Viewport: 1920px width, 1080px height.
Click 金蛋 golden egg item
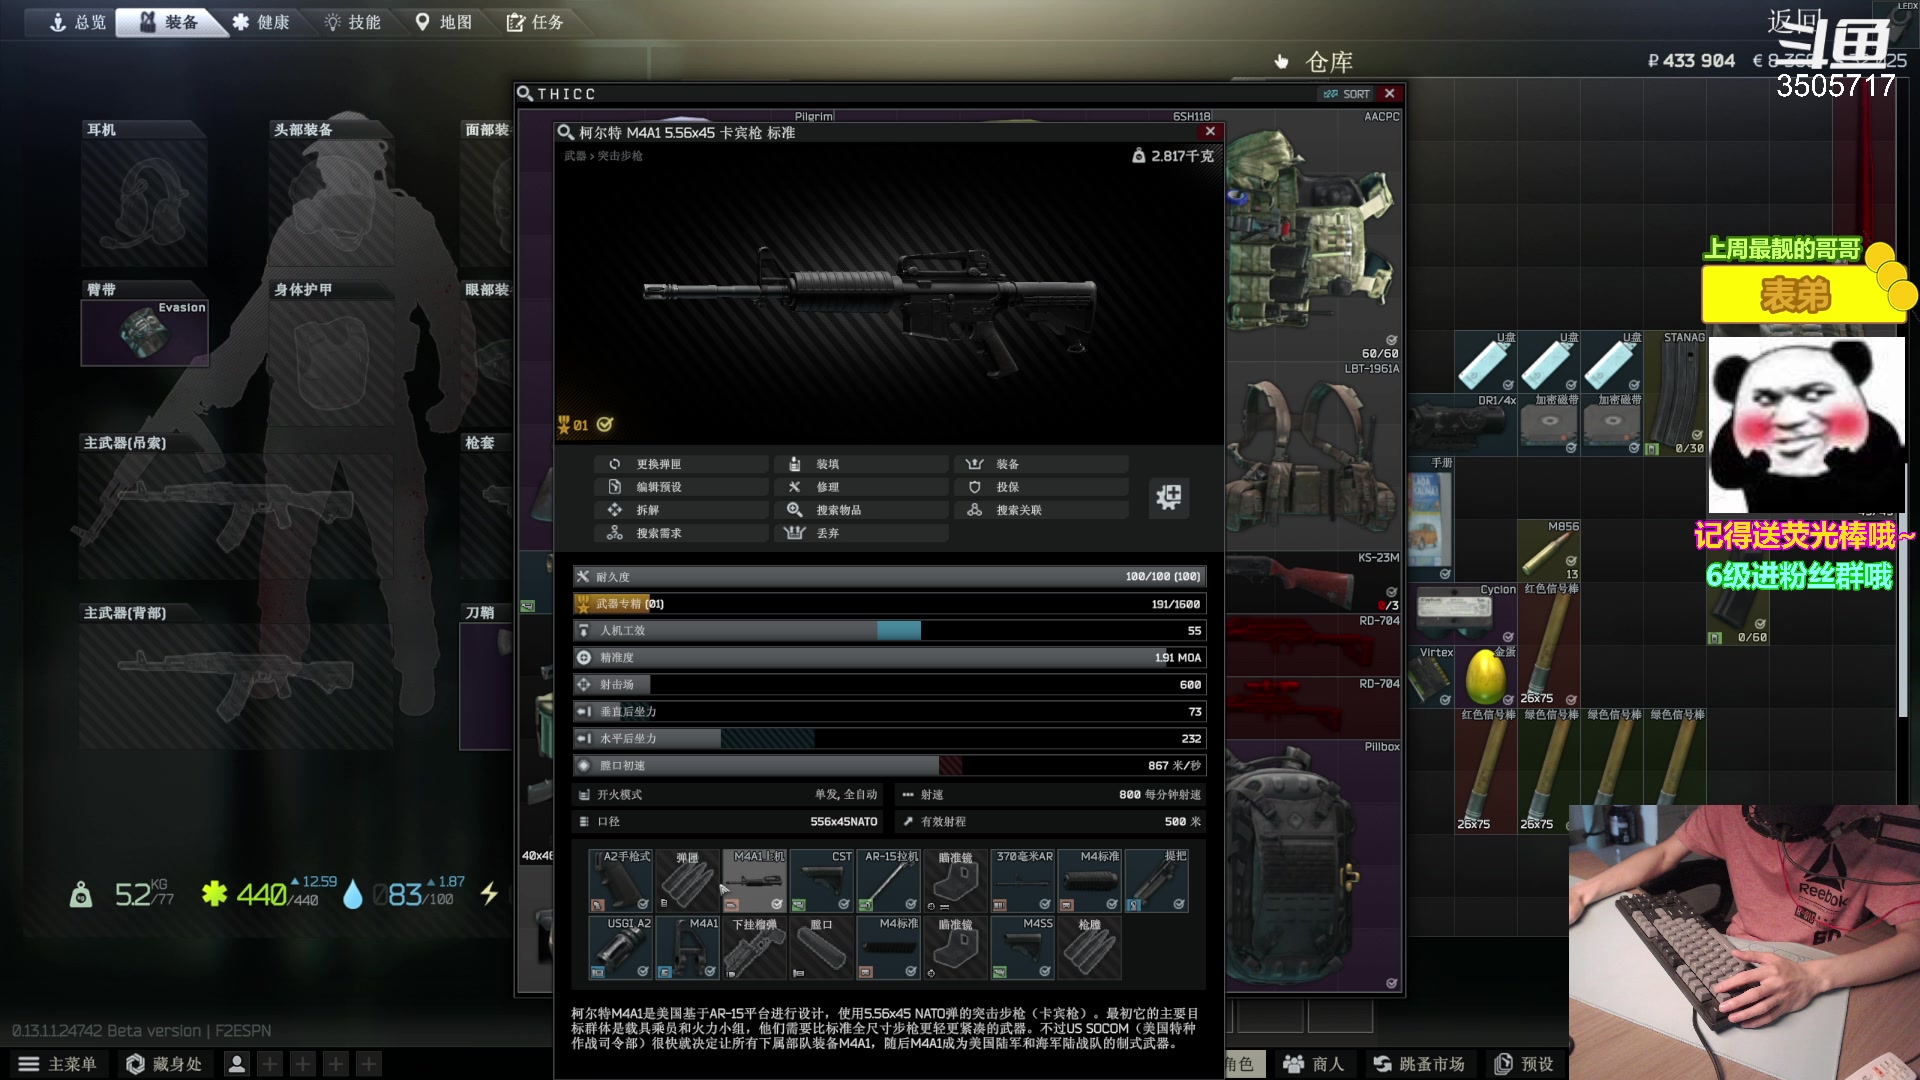click(1486, 676)
